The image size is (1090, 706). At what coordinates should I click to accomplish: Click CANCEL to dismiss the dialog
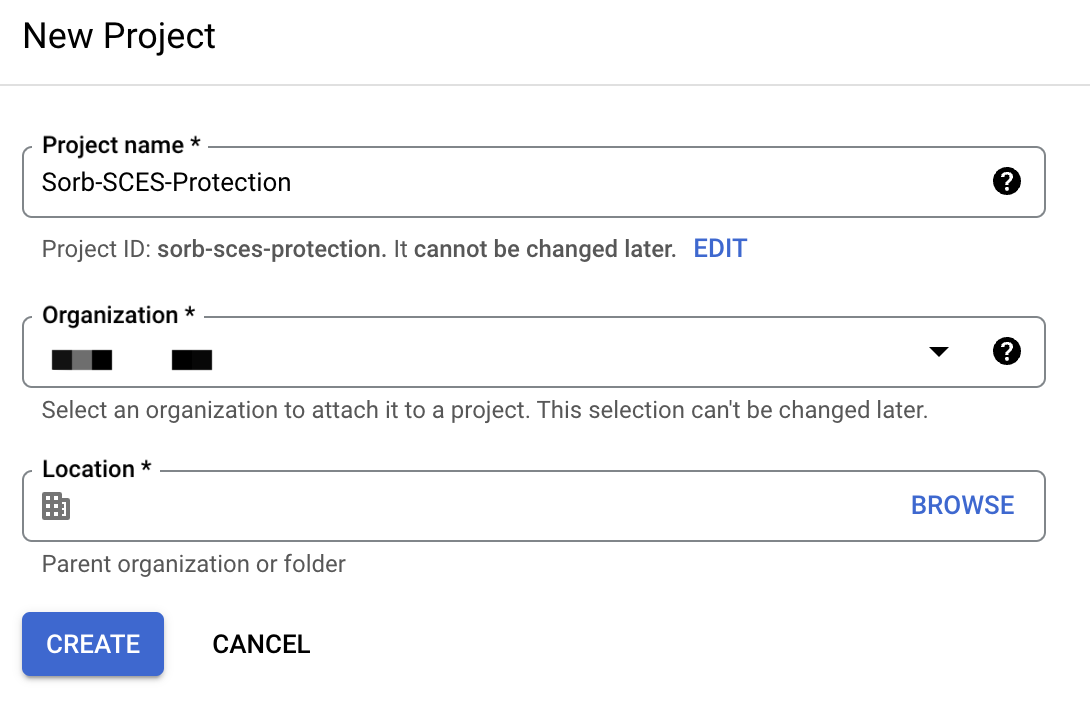260,644
